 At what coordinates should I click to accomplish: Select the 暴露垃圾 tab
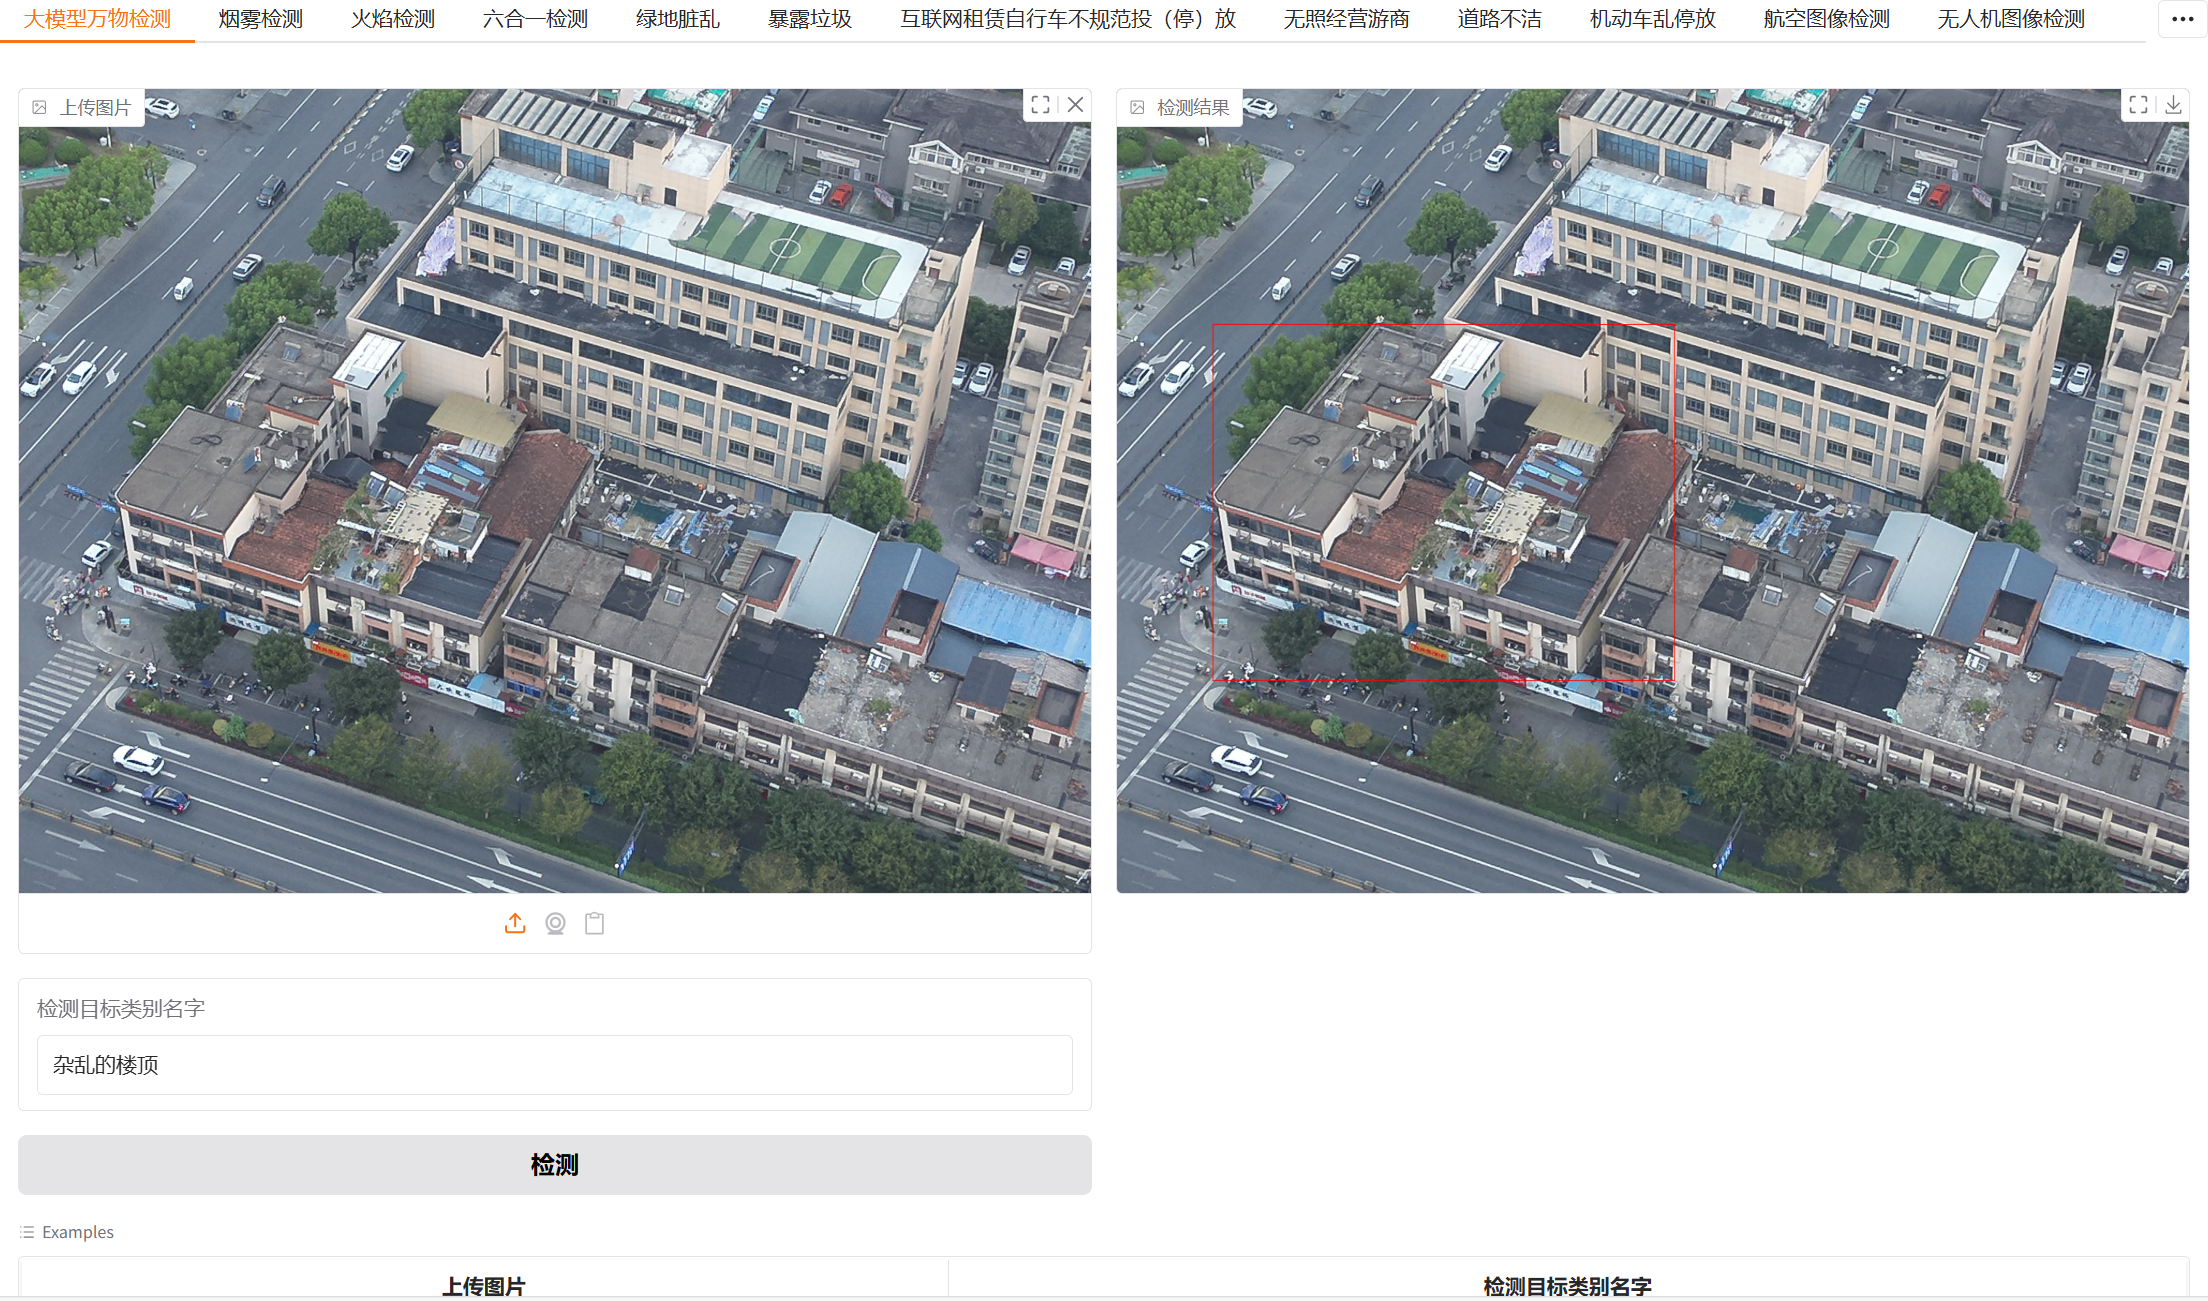coord(810,19)
